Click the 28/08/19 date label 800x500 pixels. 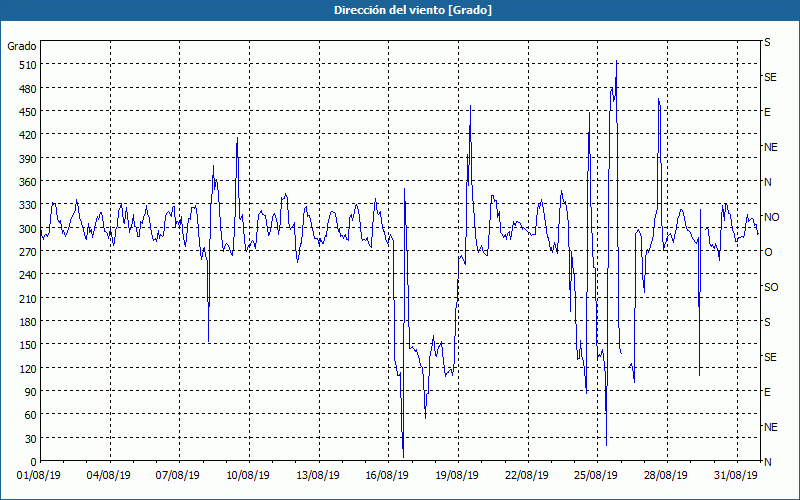666,476
